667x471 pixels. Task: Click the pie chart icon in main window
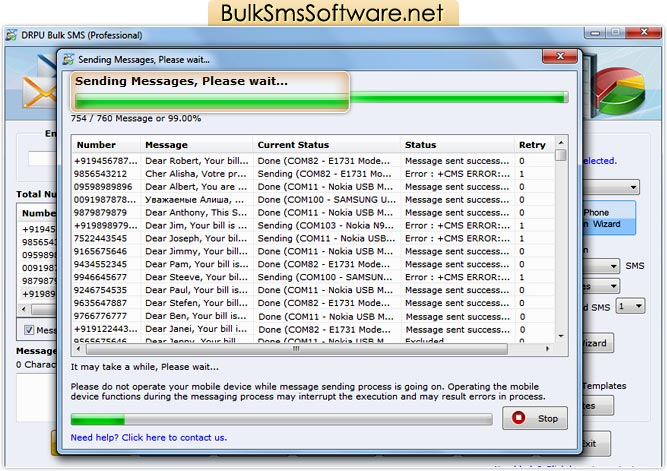click(619, 91)
